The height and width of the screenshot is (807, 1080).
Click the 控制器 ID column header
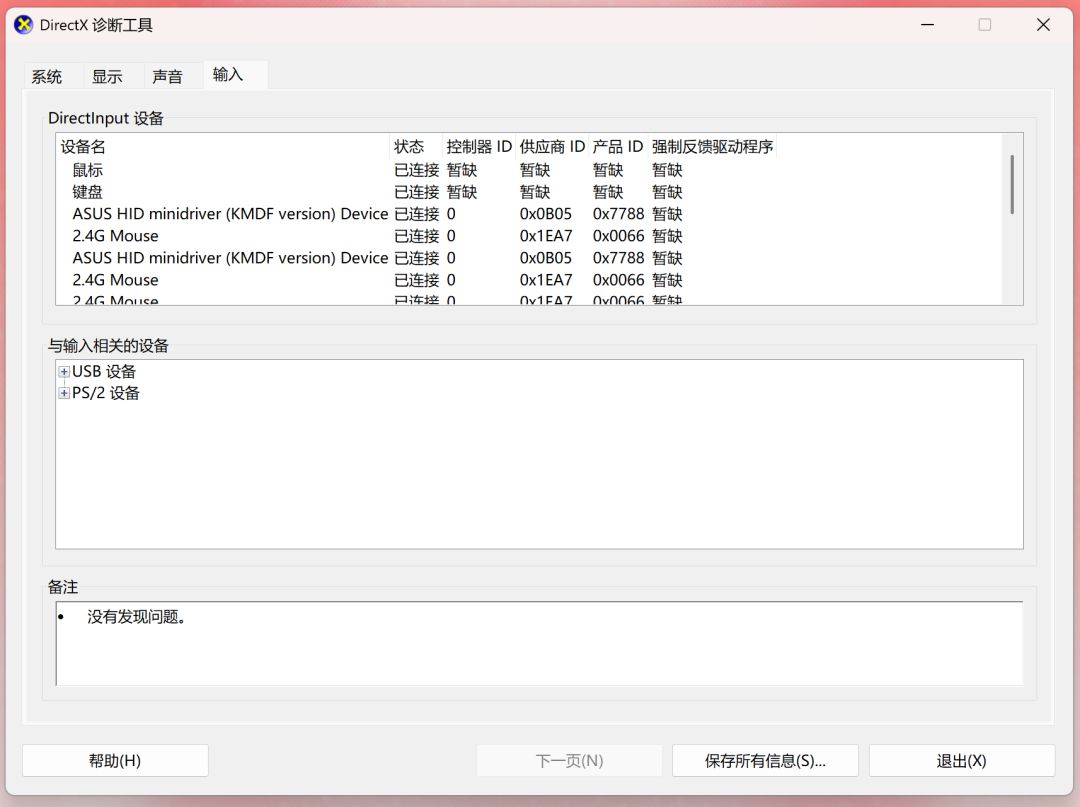coord(479,147)
